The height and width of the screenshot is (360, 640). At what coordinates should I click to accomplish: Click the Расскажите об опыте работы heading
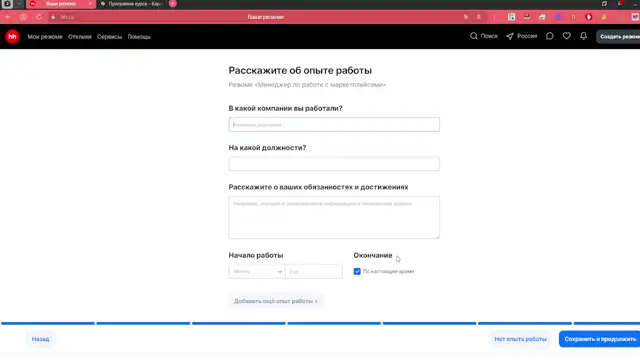click(300, 70)
